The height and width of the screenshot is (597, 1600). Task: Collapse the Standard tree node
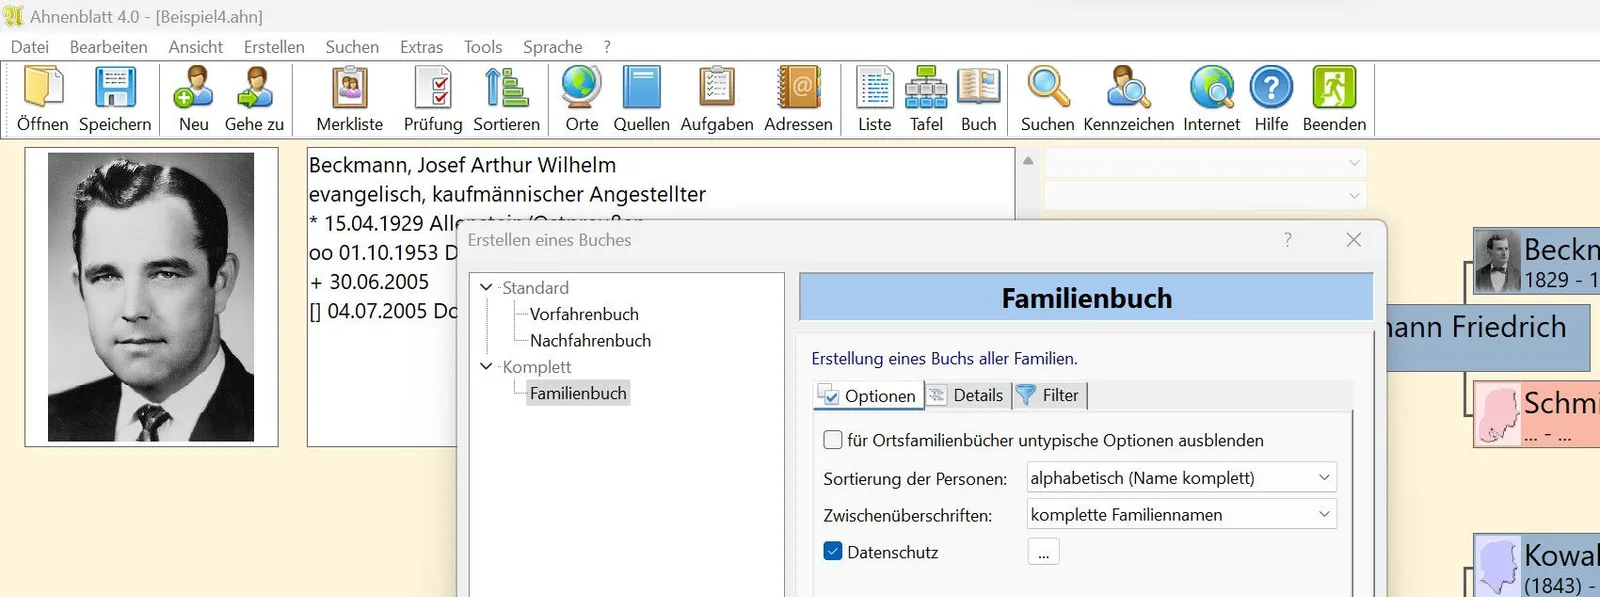pos(486,288)
